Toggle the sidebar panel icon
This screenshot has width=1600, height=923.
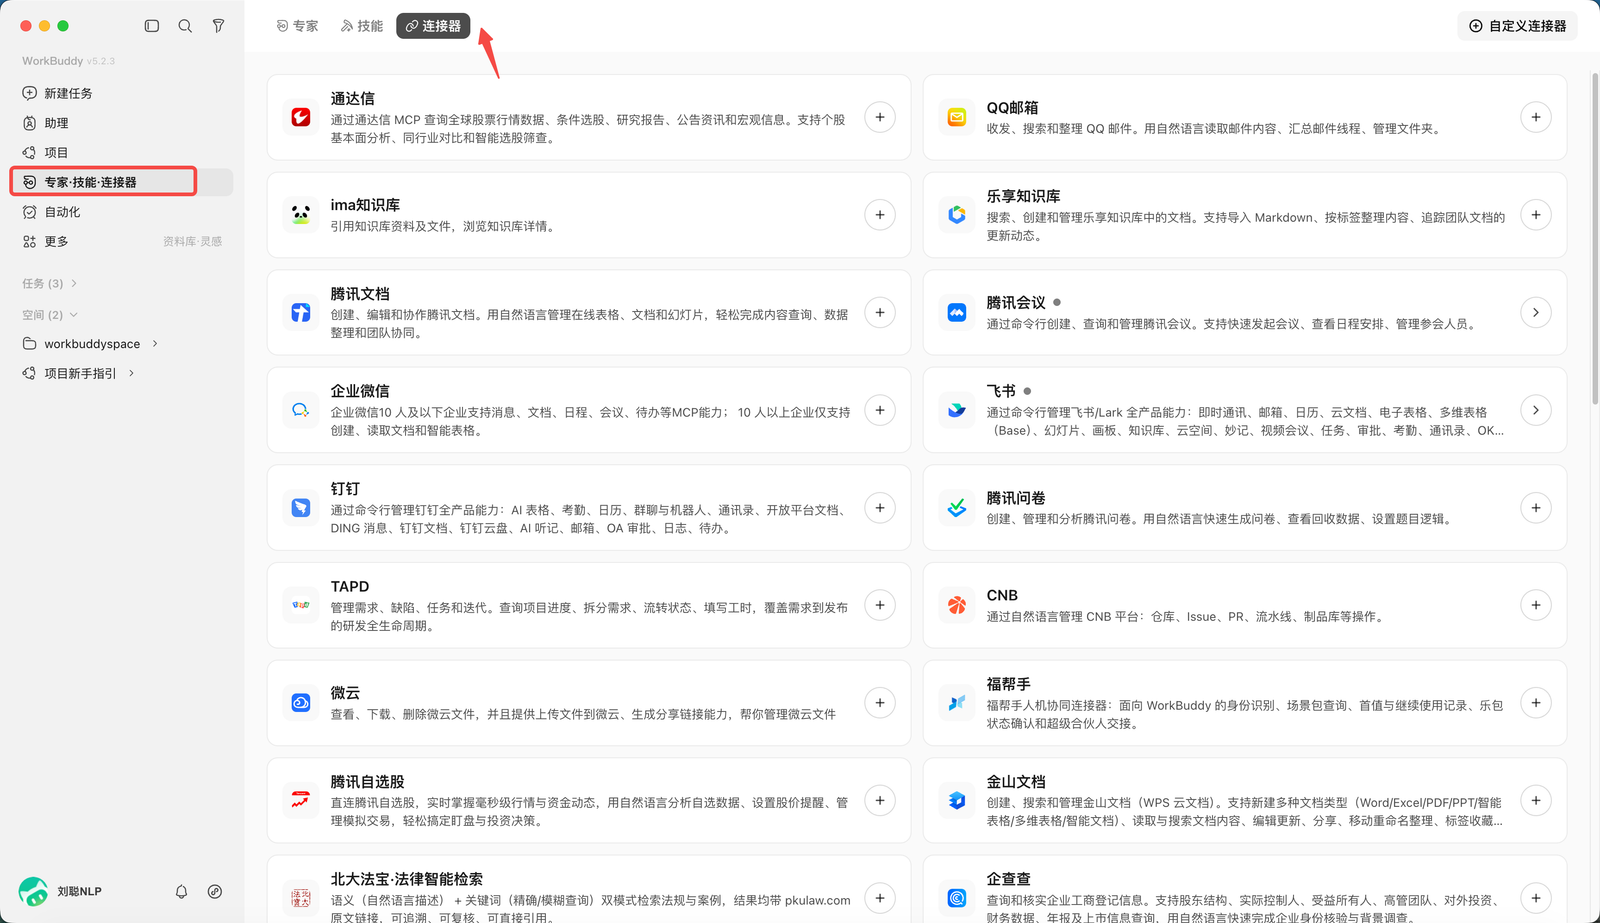coord(152,26)
